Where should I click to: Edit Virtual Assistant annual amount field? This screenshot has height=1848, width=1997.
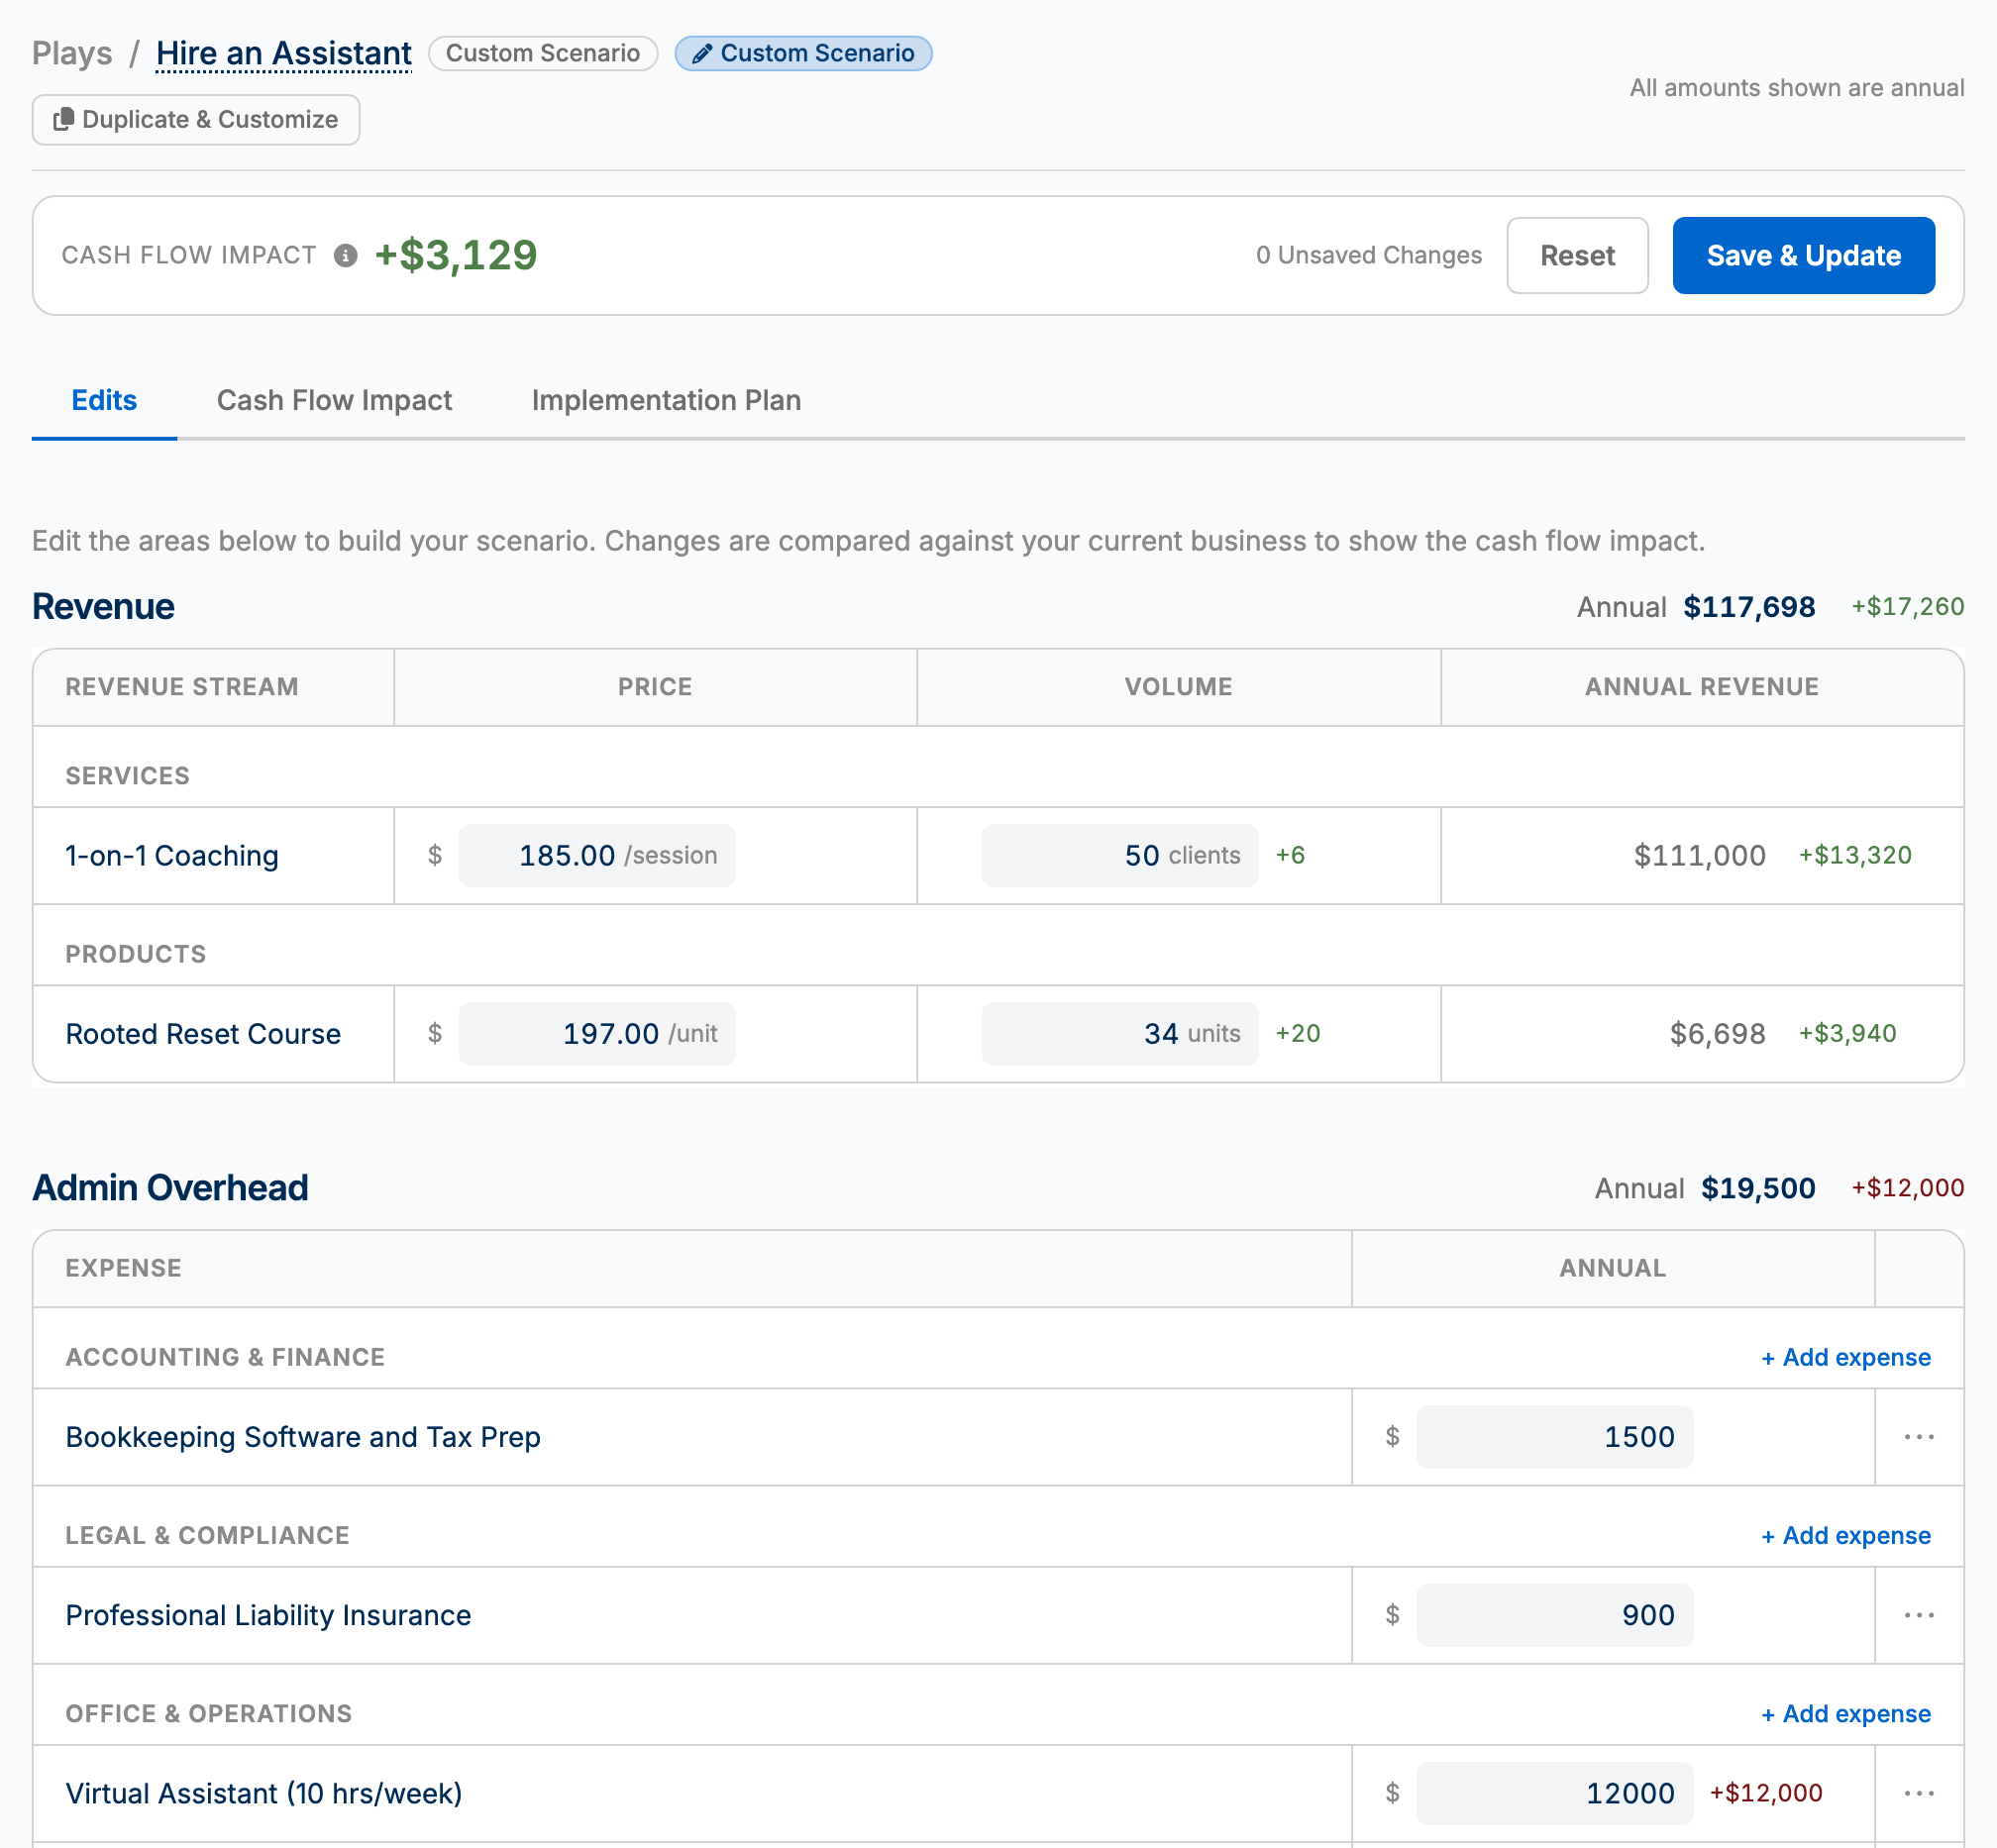pos(1554,1793)
